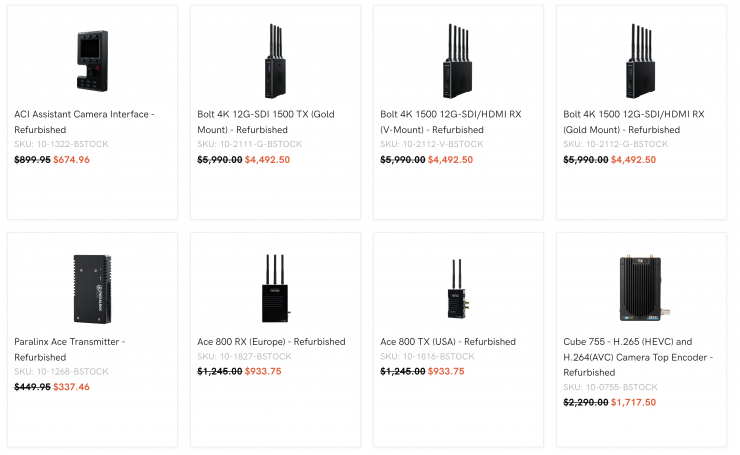The width and height of the screenshot is (740, 455).
Task: Open the Cube 755 encoder product image
Action: 641,286
